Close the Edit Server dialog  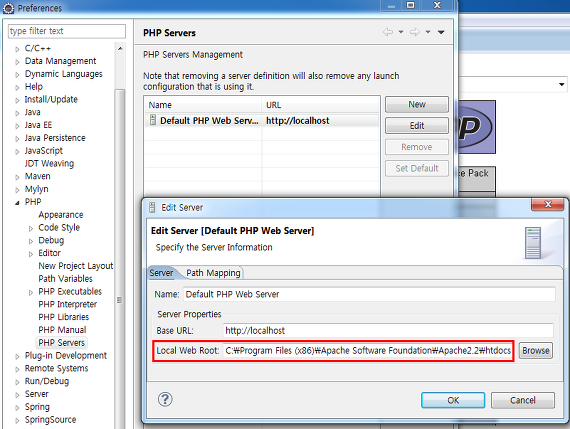pyautogui.click(x=548, y=204)
